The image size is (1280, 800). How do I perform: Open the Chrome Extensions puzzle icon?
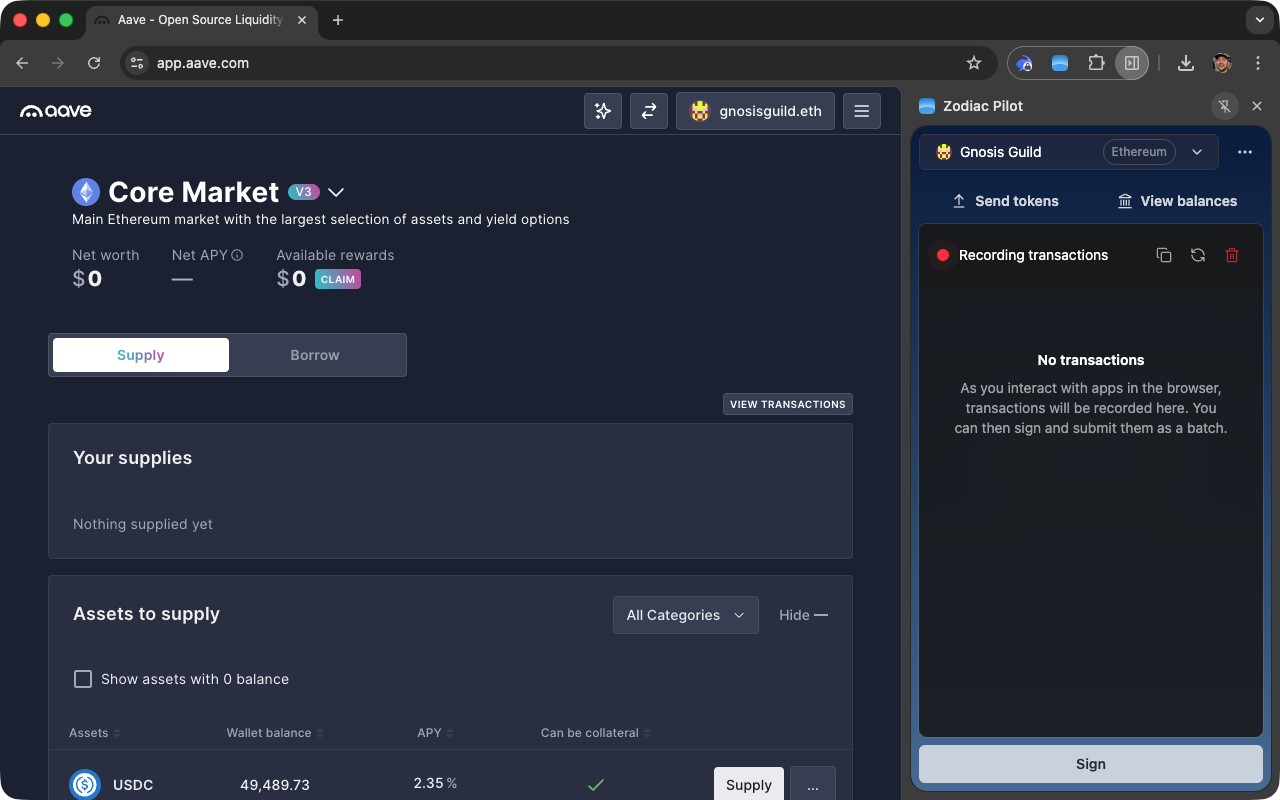(1096, 63)
